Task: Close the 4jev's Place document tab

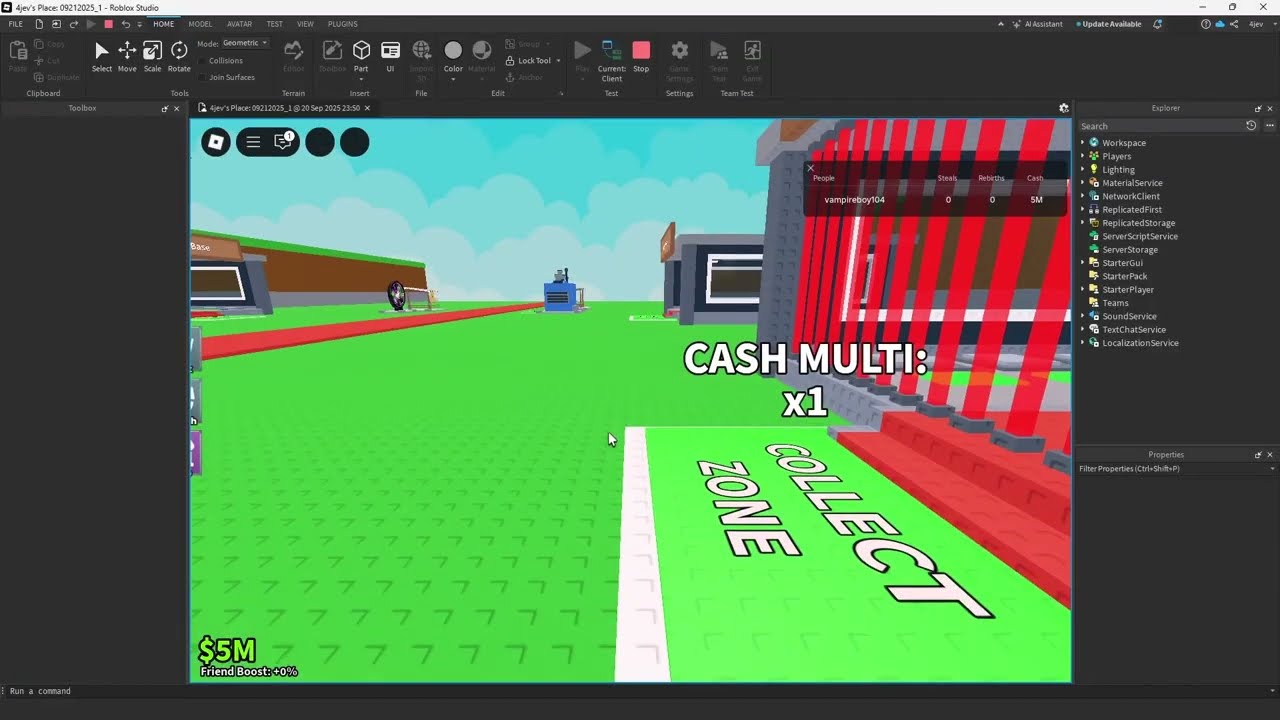Action: tap(367, 108)
